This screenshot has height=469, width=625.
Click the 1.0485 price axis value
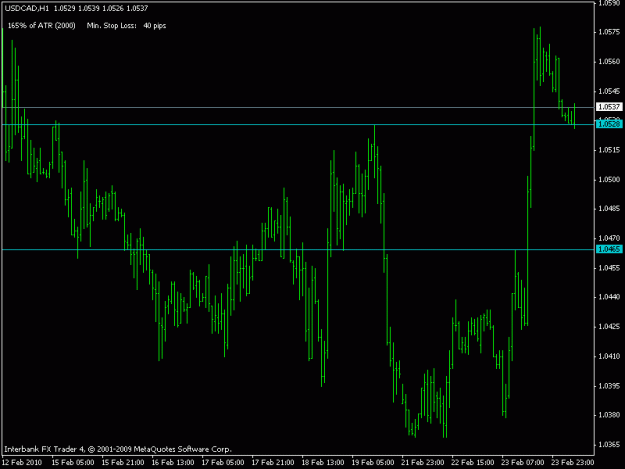tap(609, 209)
